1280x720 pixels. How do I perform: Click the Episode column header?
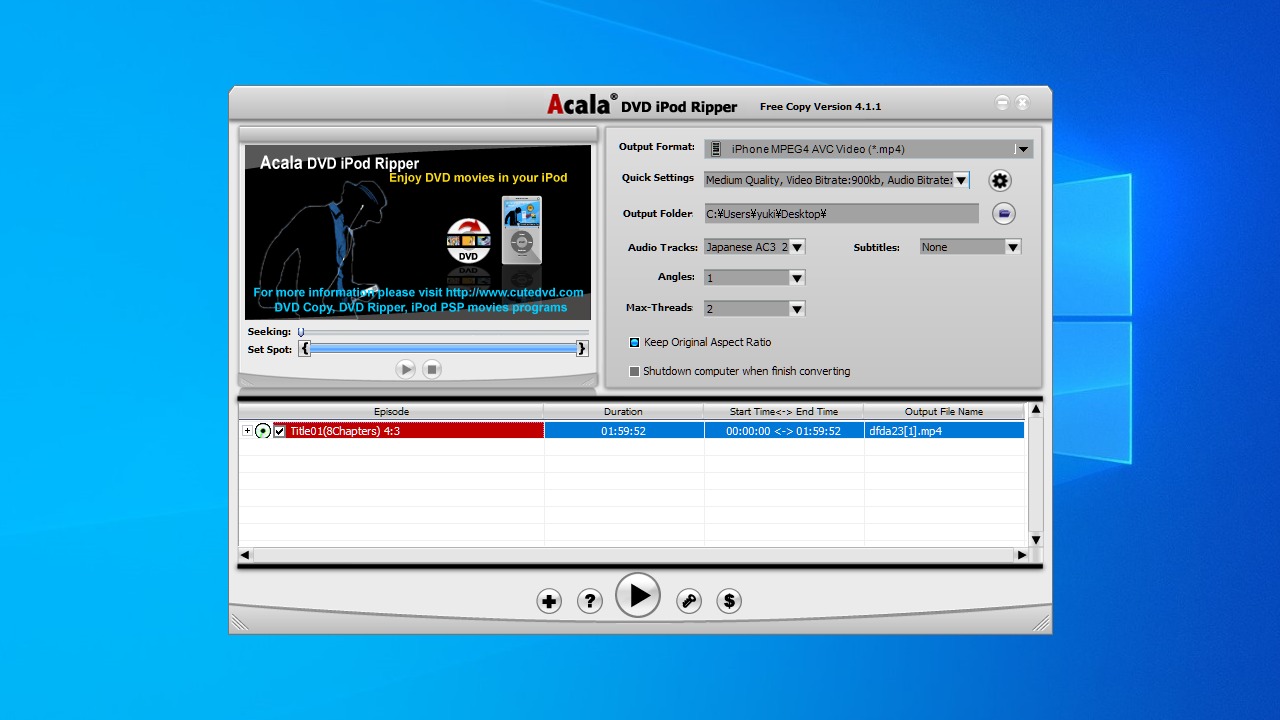tap(391, 411)
